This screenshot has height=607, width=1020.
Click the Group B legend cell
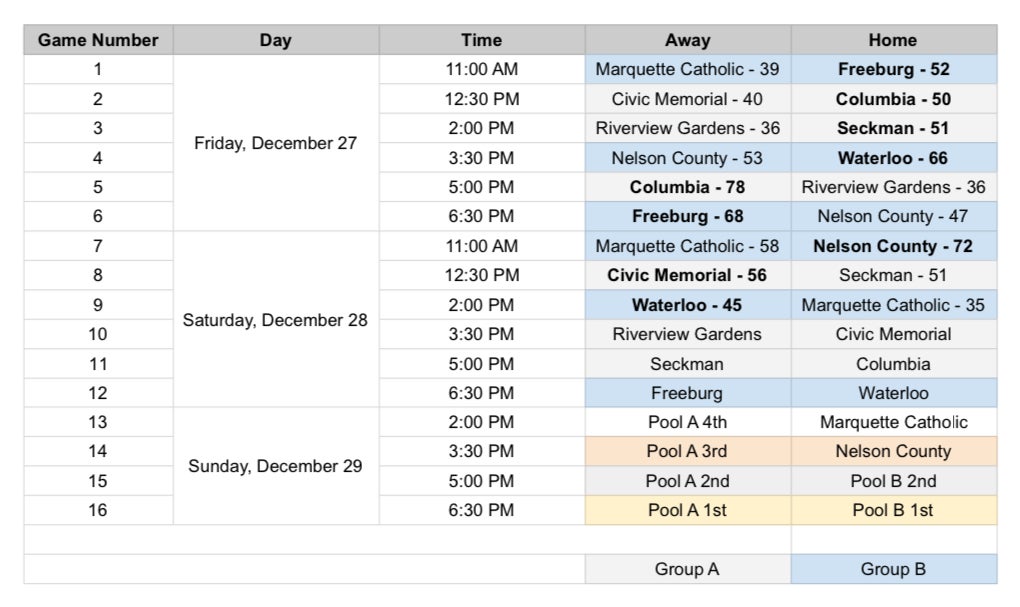tap(893, 569)
